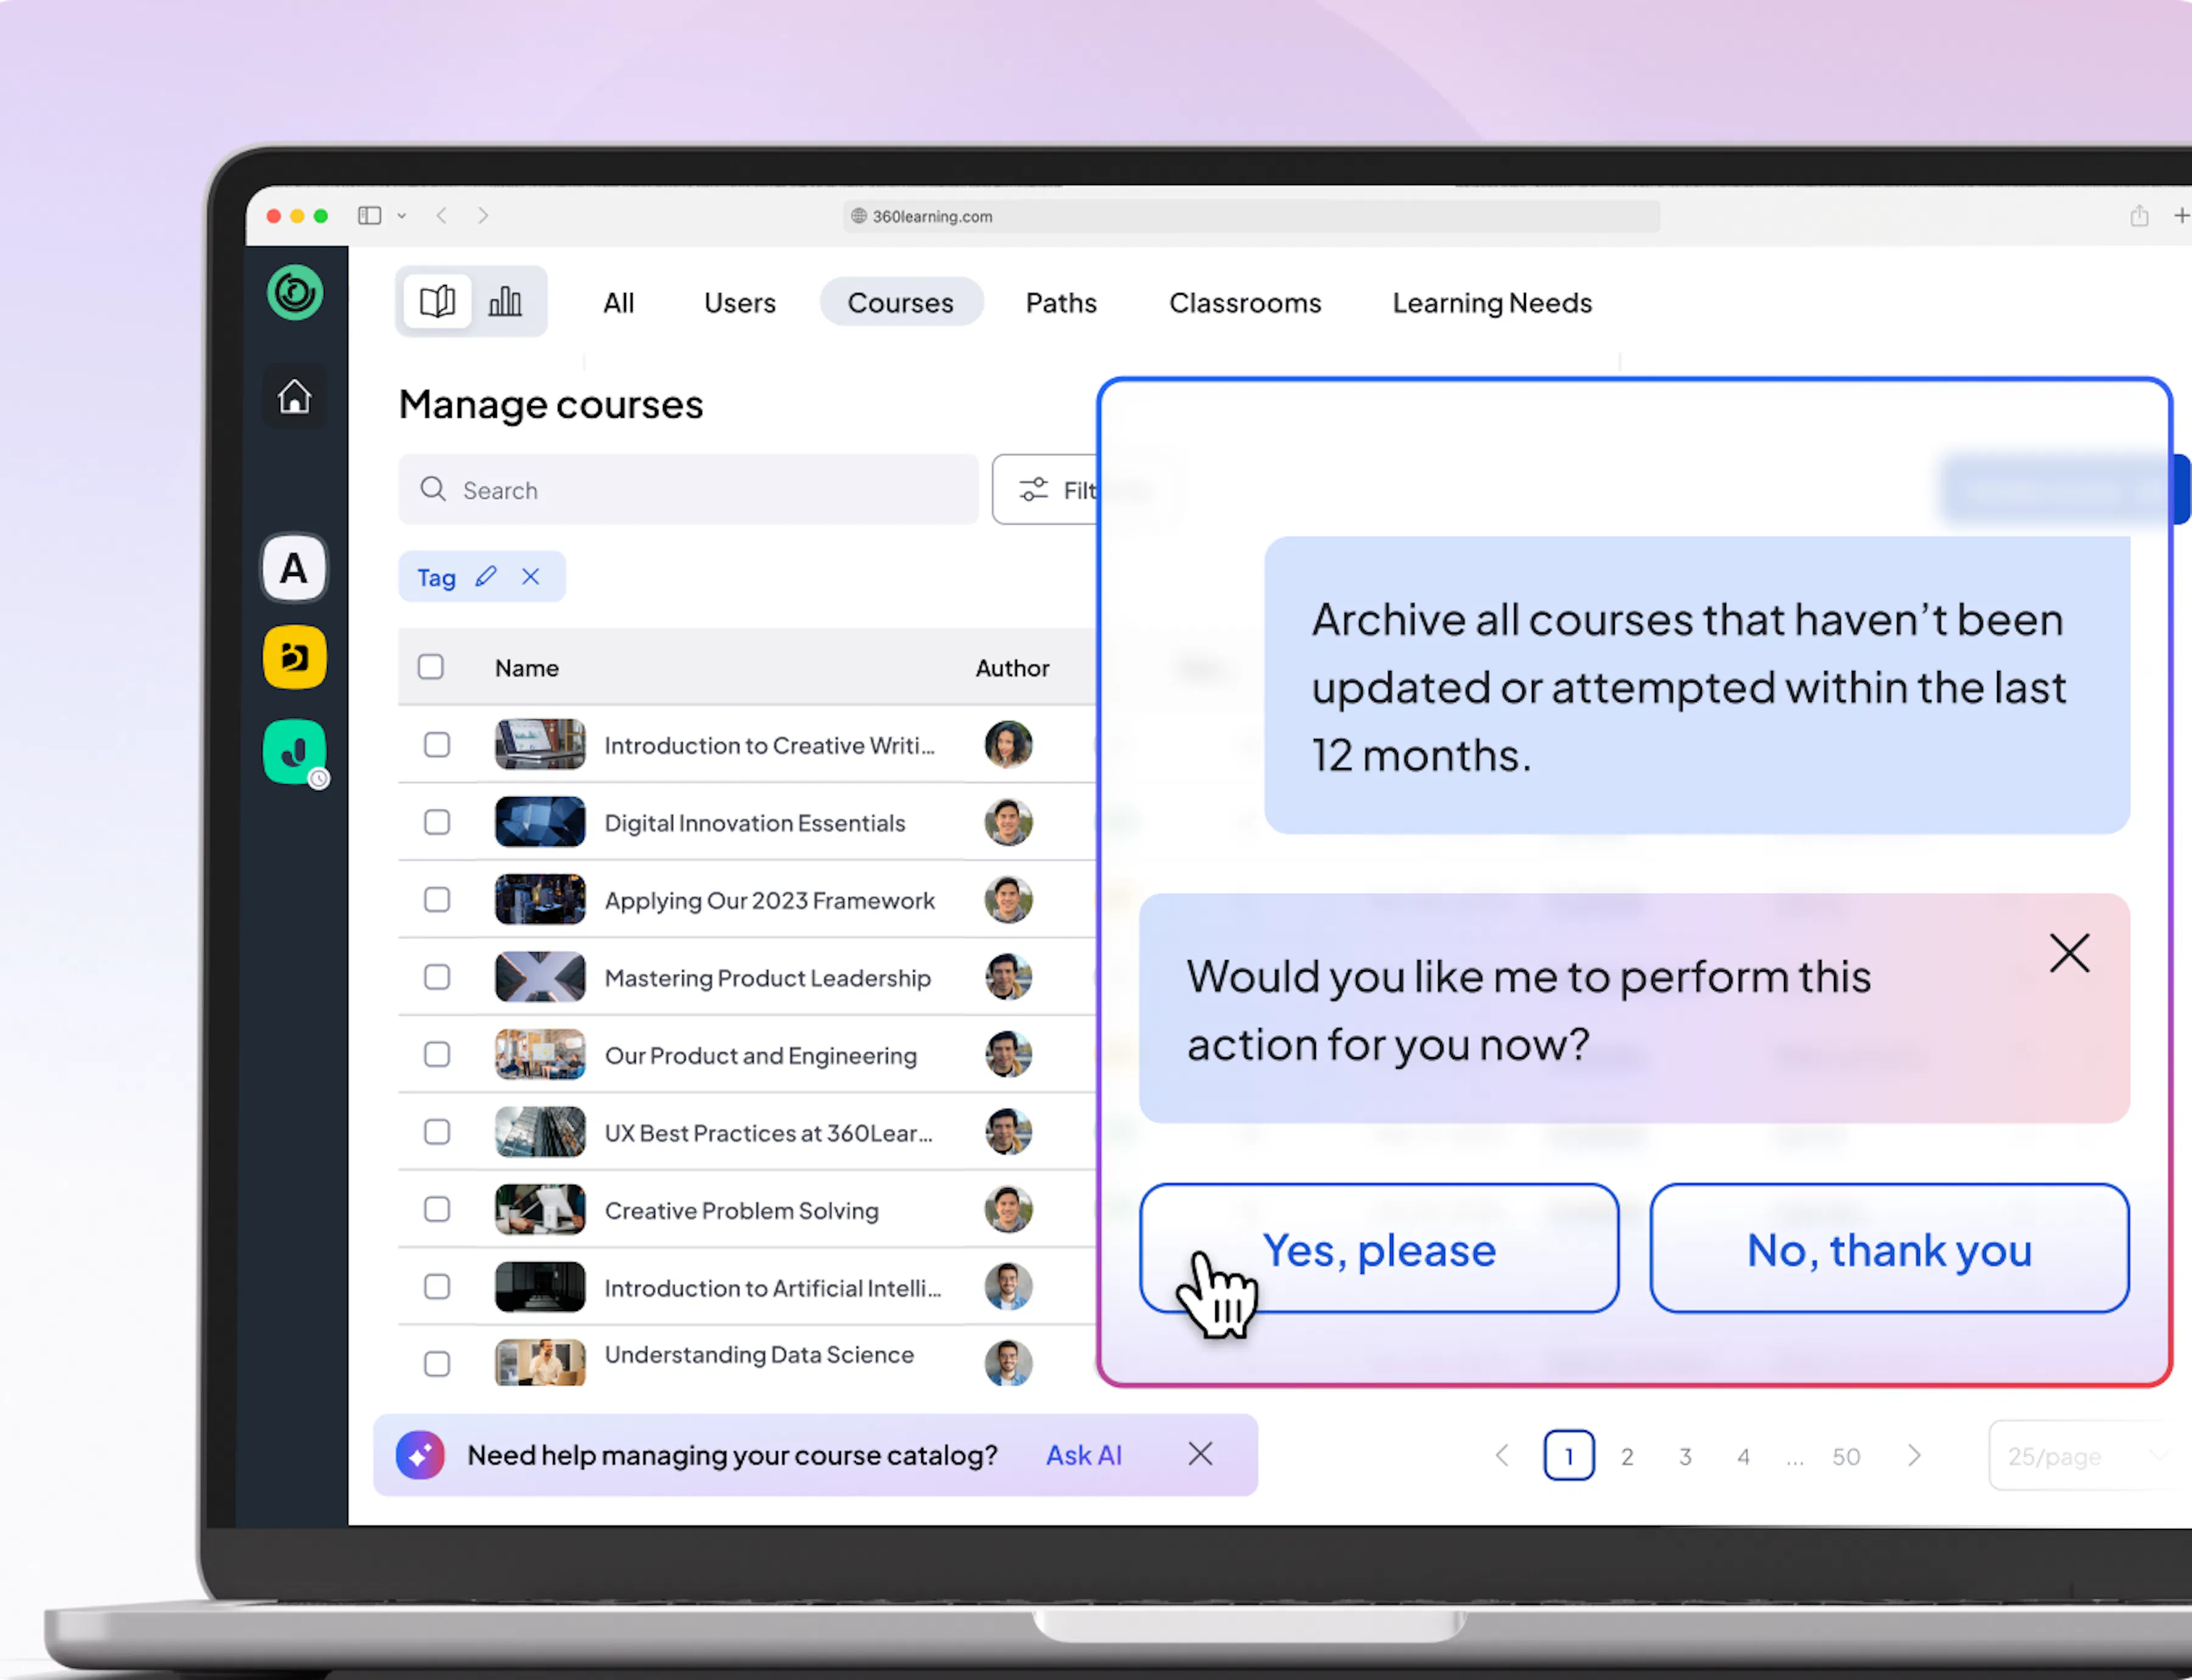The width and height of the screenshot is (2192, 1680).
Task: Toggle the select-all courses checkbox
Action: [431, 667]
